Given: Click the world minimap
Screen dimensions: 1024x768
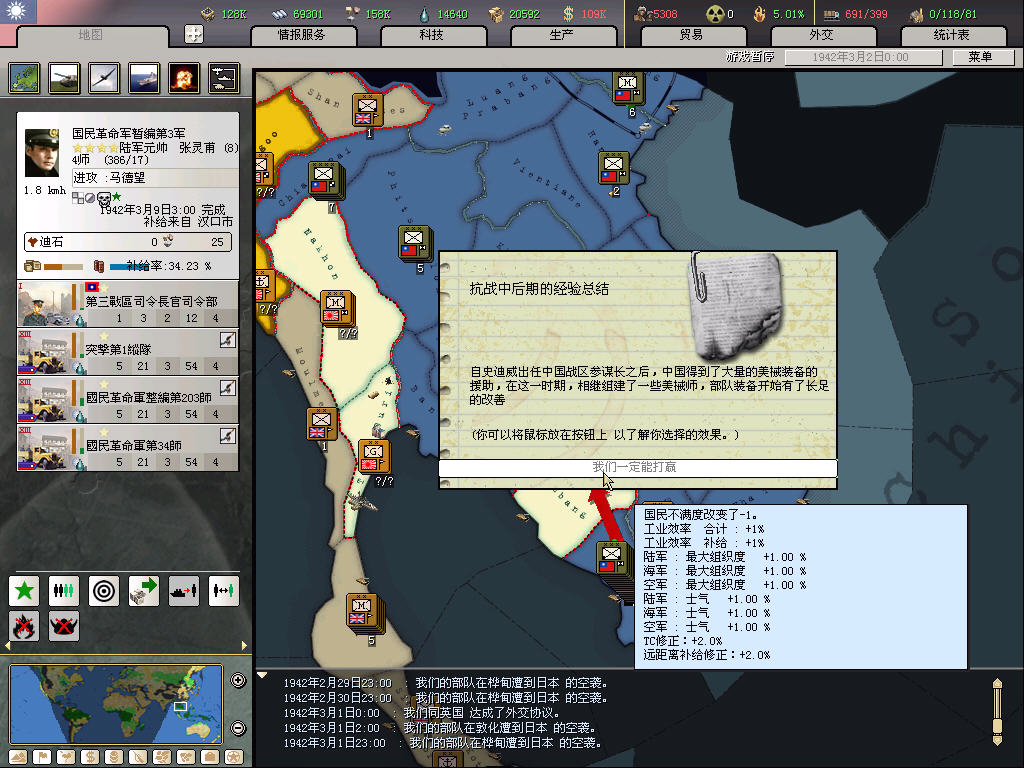Looking at the screenshot, I should [x=116, y=704].
